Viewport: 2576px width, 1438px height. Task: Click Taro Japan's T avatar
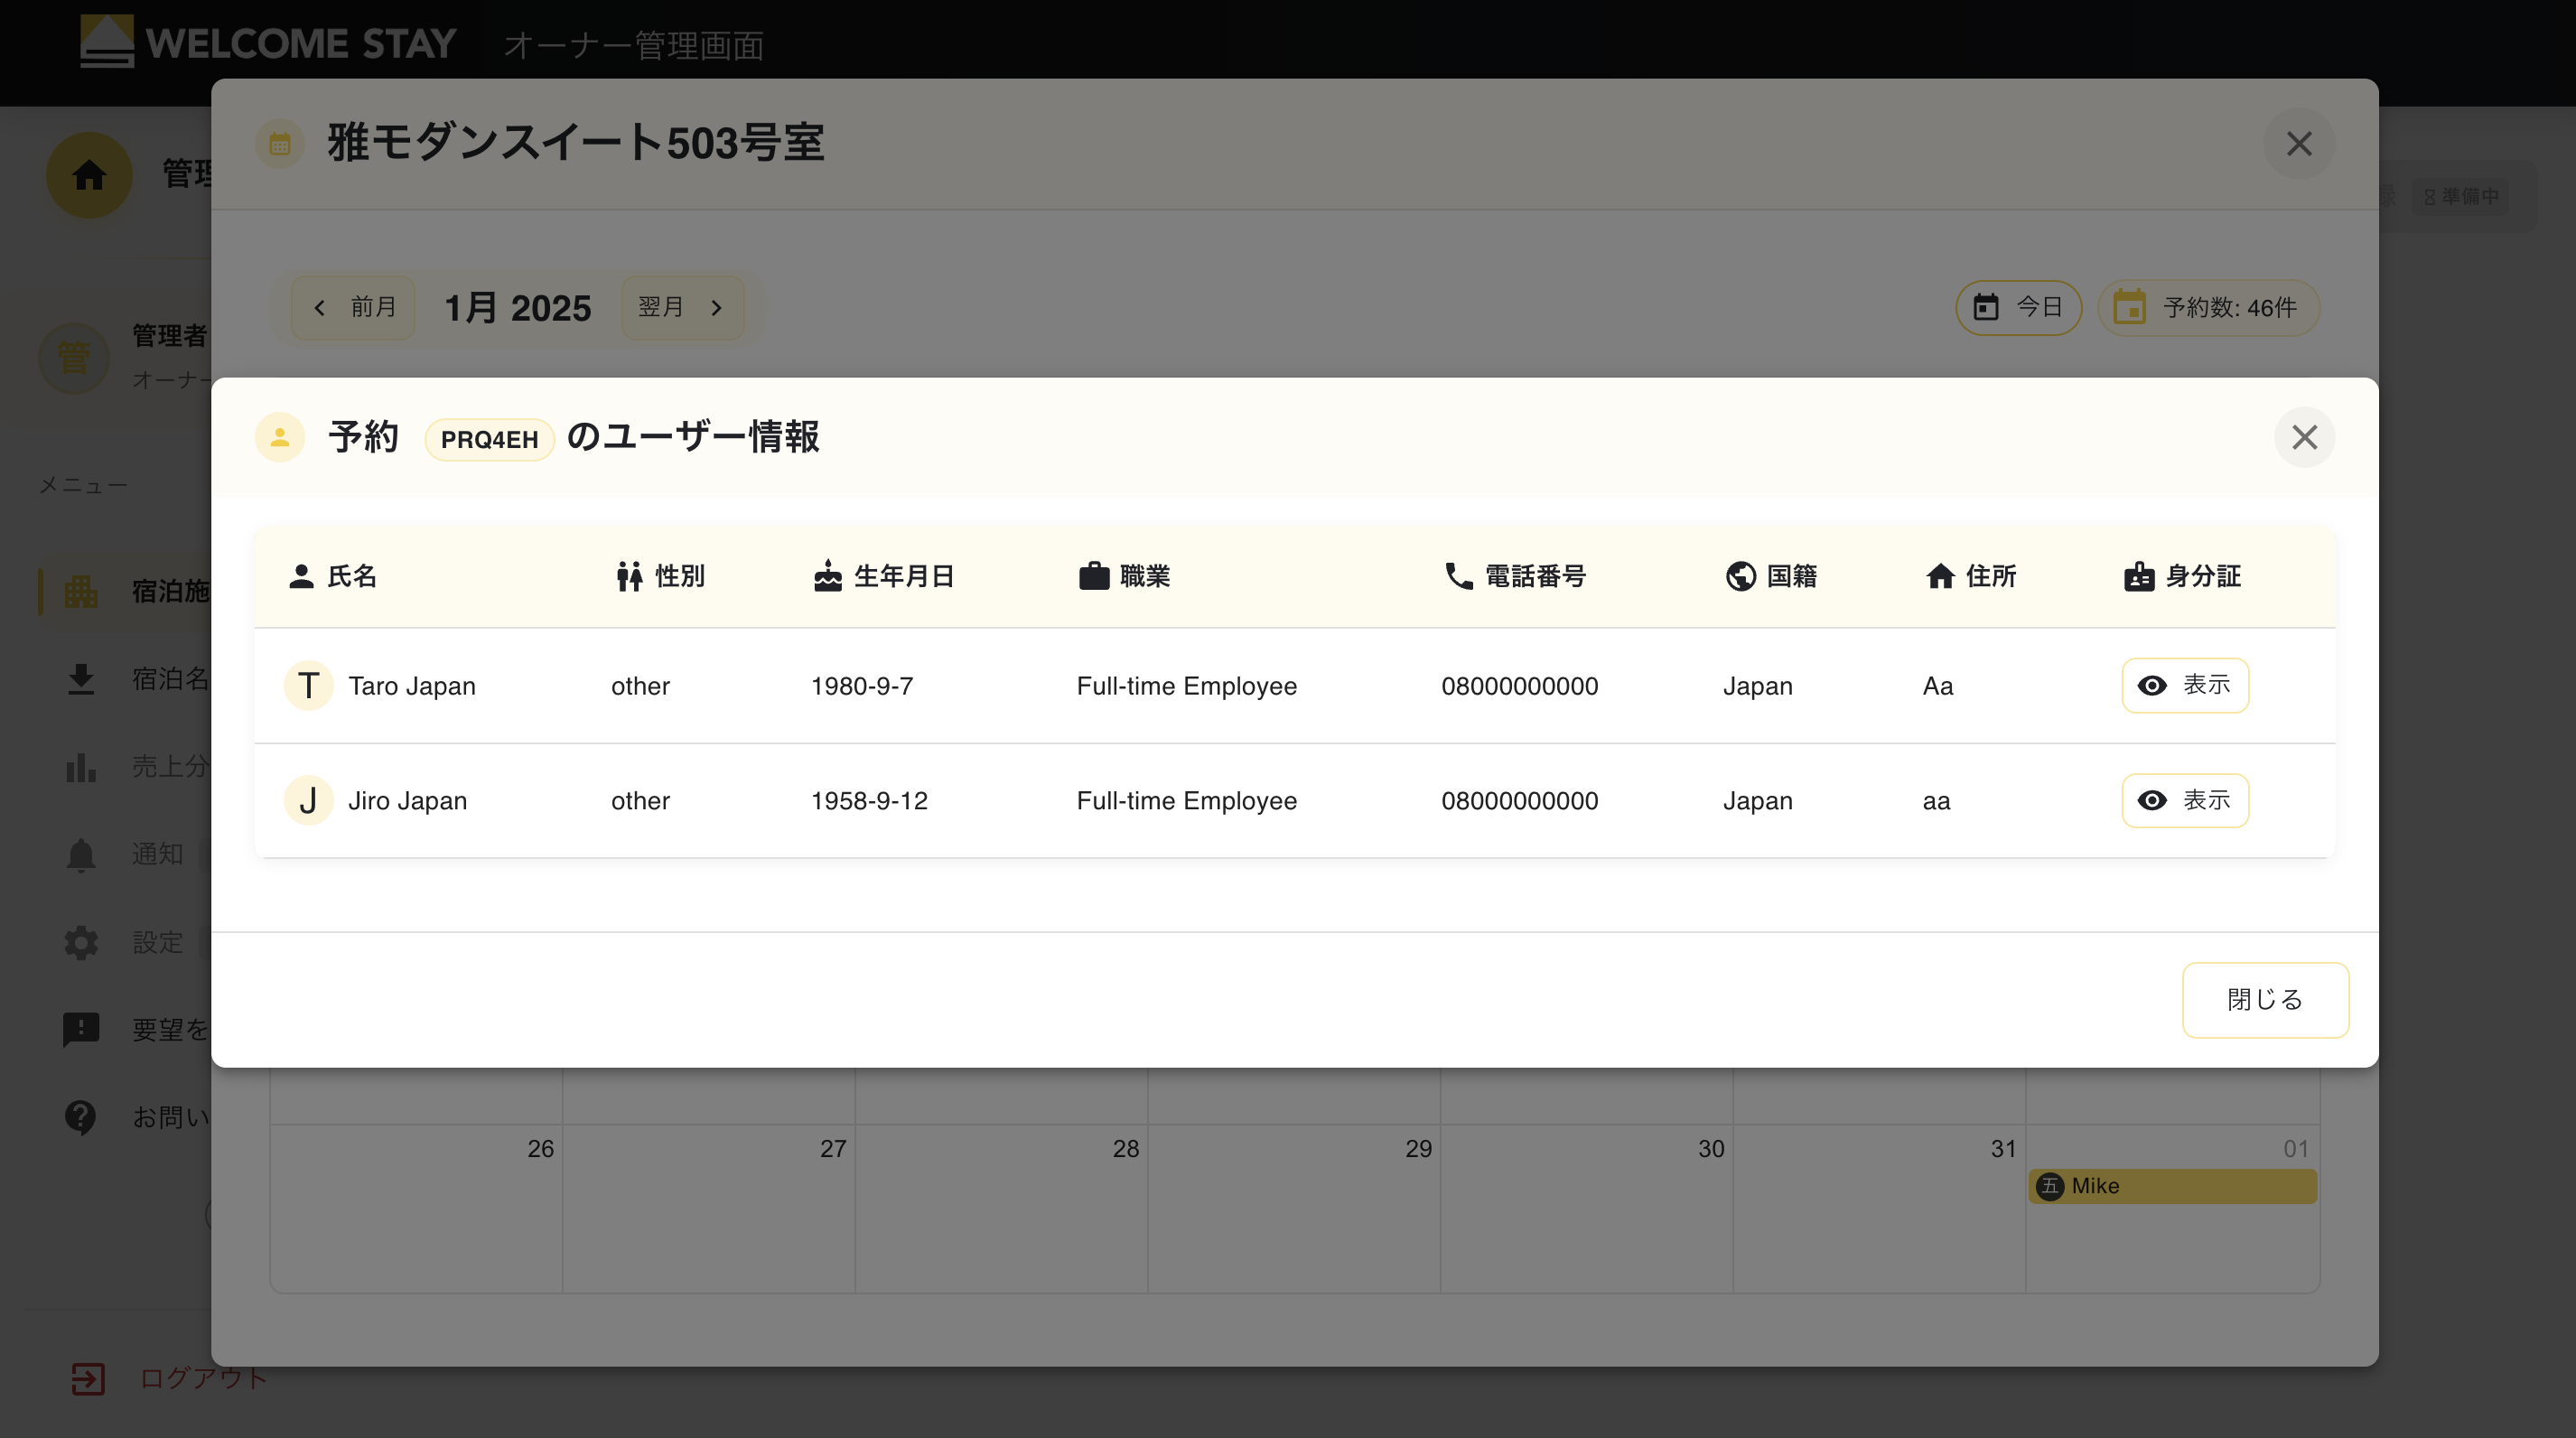click(x=308, y=686)
